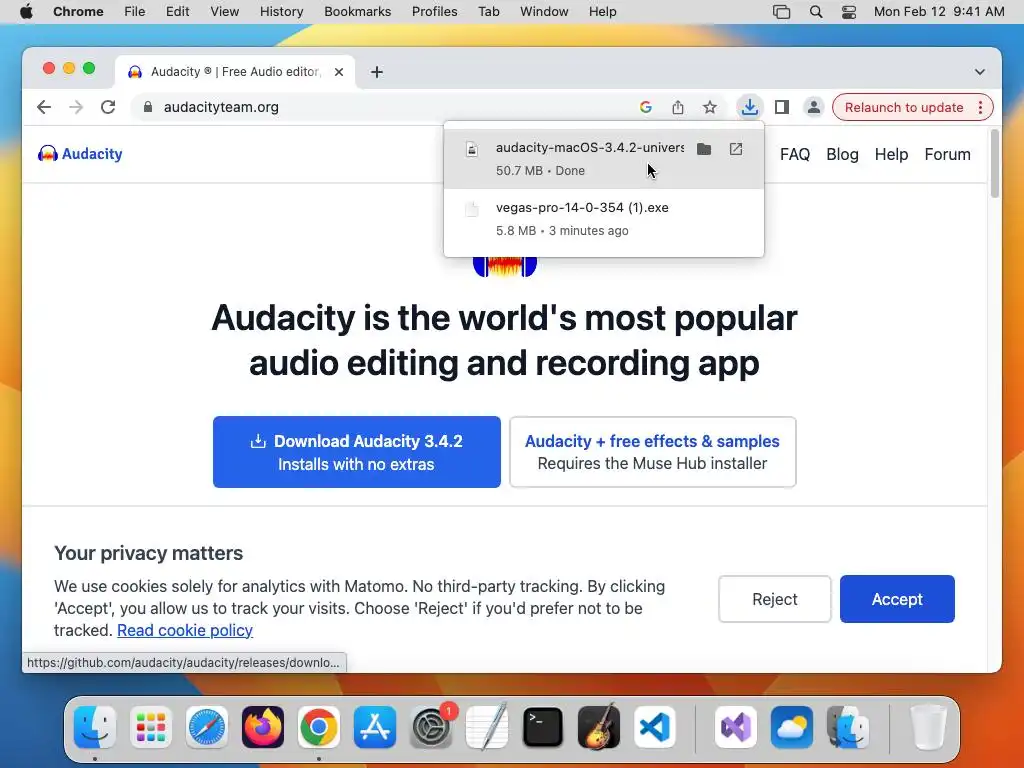Expand the tab search chevron
The height and width of the screenshot is (768, 1024).
pyautogui.click(x=980, y=72)
